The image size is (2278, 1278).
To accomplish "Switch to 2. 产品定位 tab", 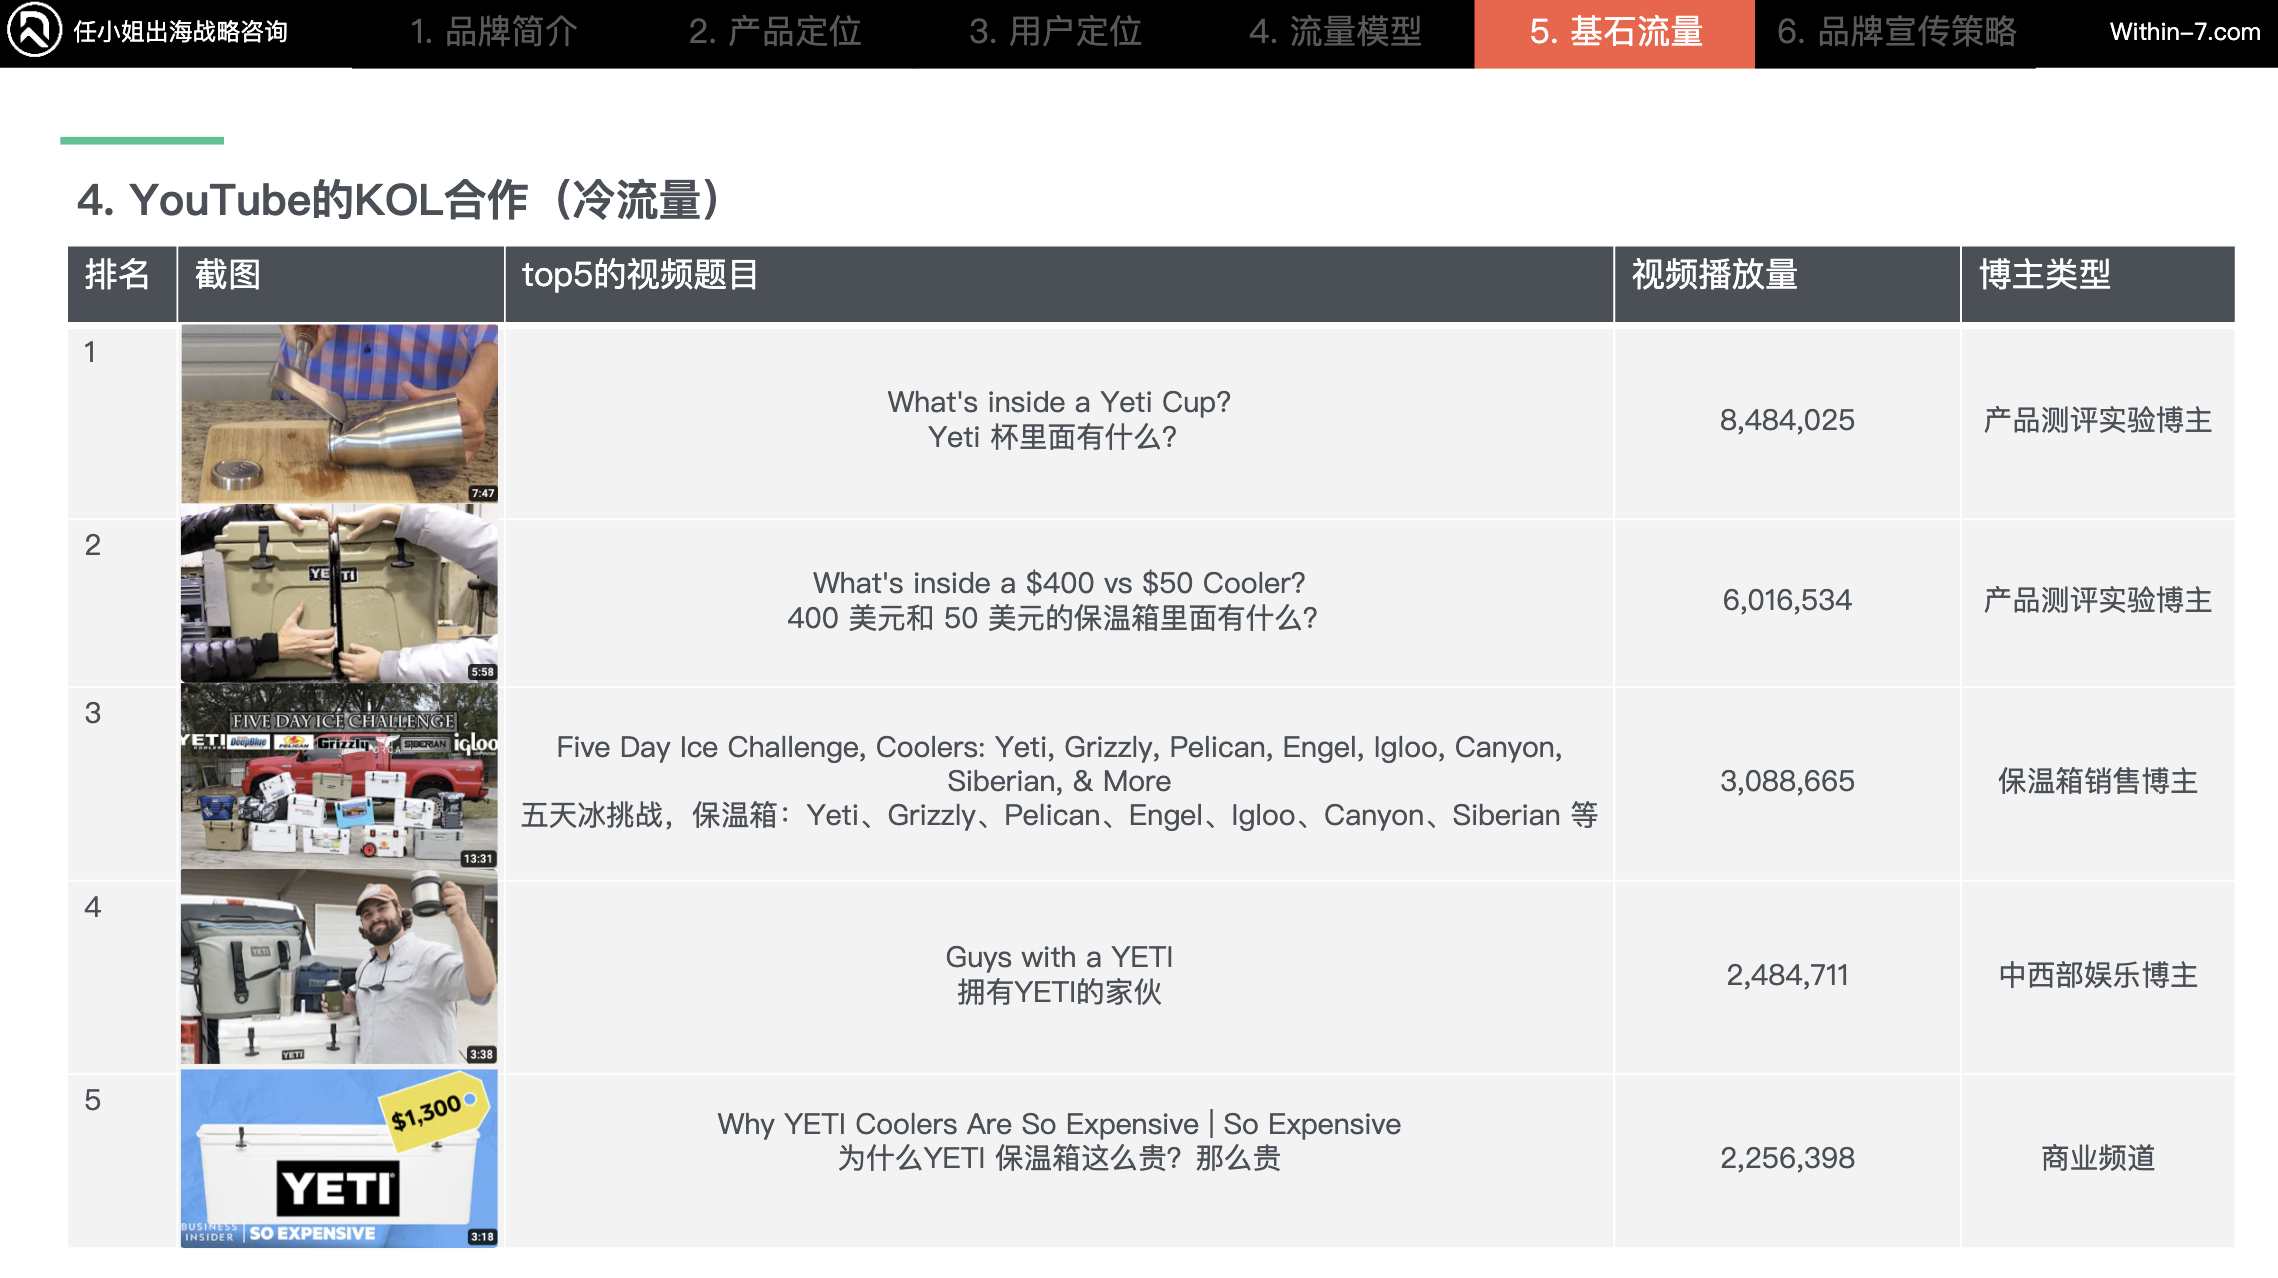I will click(774, 32).
